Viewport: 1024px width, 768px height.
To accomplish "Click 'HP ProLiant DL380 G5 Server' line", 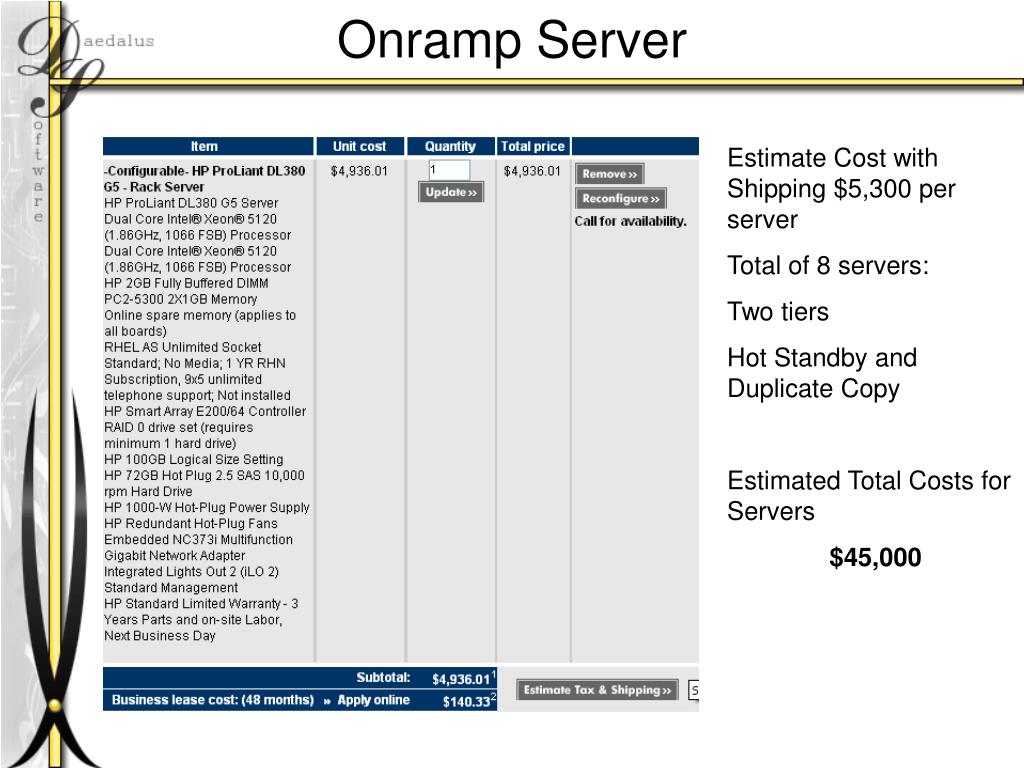I will click(191, 203).
